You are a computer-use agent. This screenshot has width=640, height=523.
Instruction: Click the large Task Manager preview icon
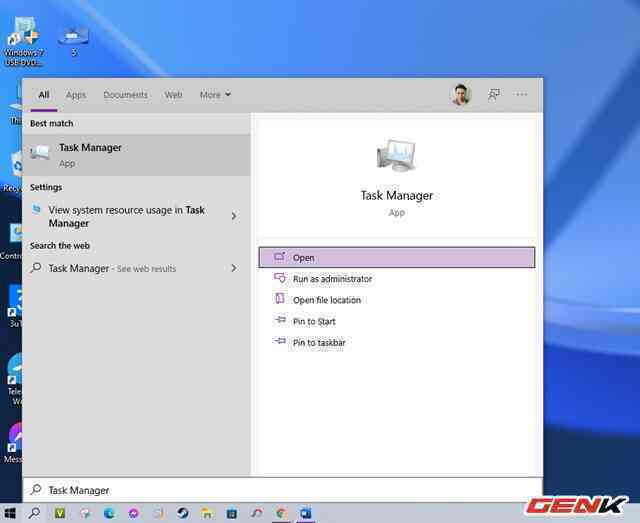coord(396,155)
